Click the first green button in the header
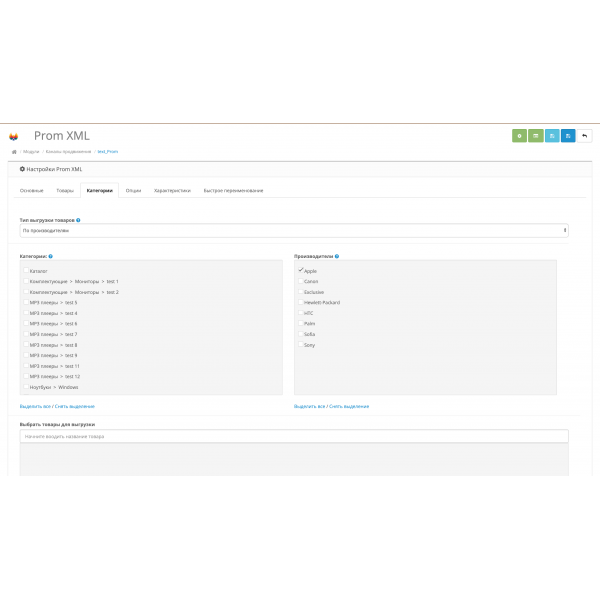The height and width of the screenshot is (600, 600). (519, 136)
